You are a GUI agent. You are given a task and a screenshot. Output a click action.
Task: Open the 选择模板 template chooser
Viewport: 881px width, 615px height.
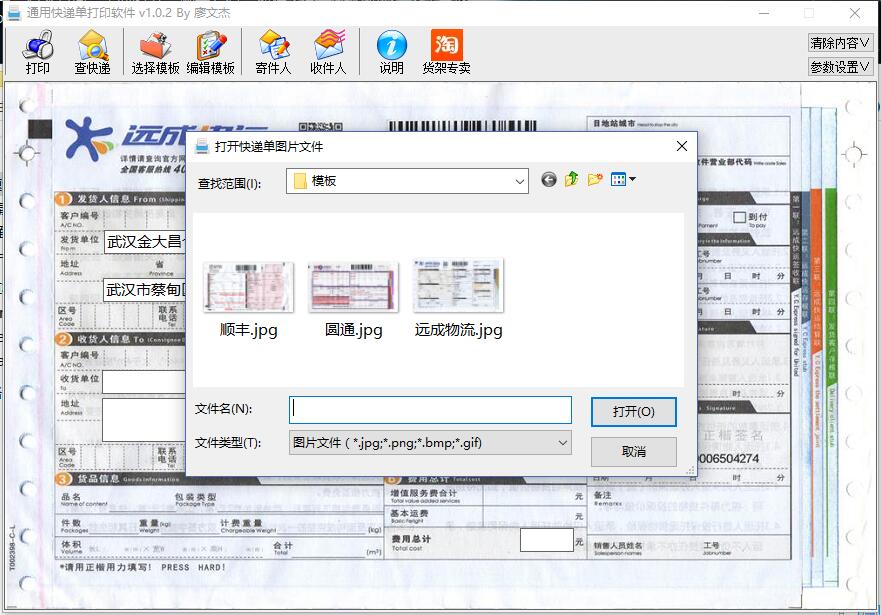pyautogui.click(x=155, y=52)
